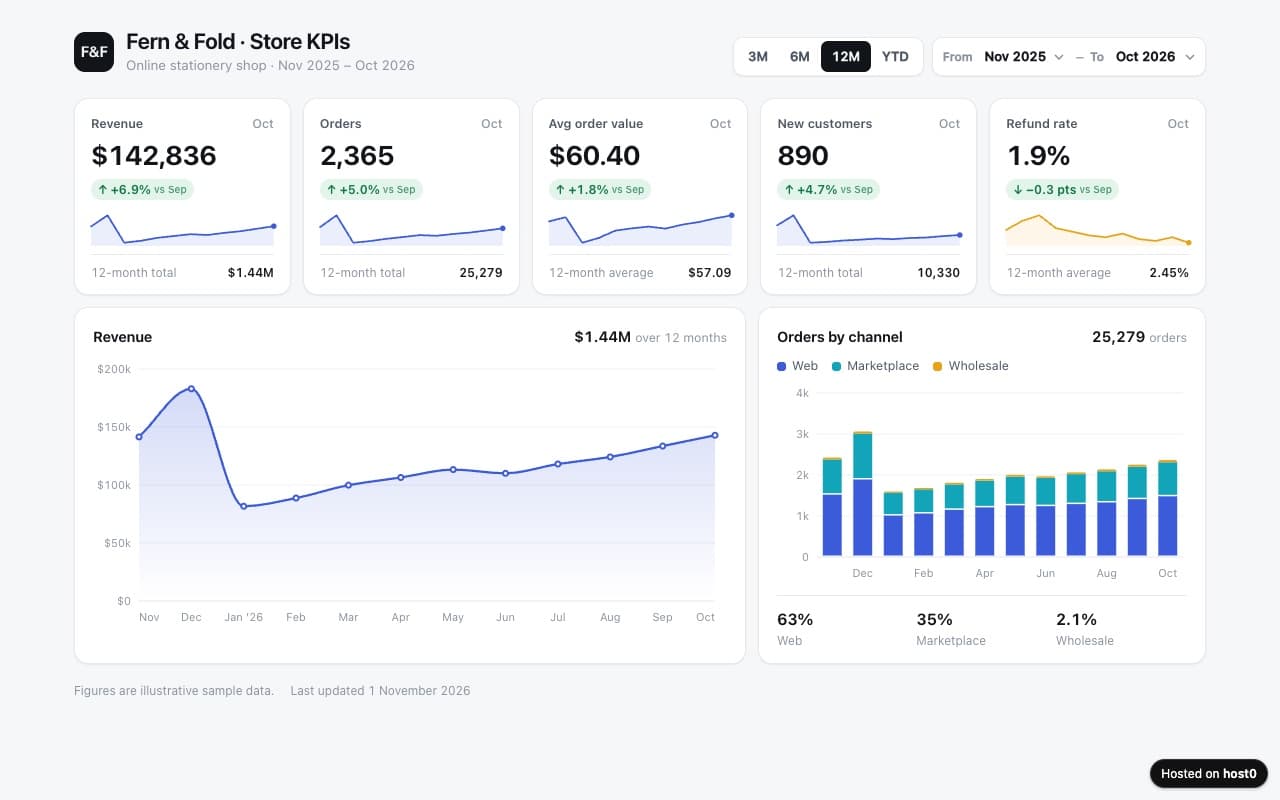Click the "$1.44M over 12 months" label
The height and width of the screenshot is (800, 1280).
(650, 337)
